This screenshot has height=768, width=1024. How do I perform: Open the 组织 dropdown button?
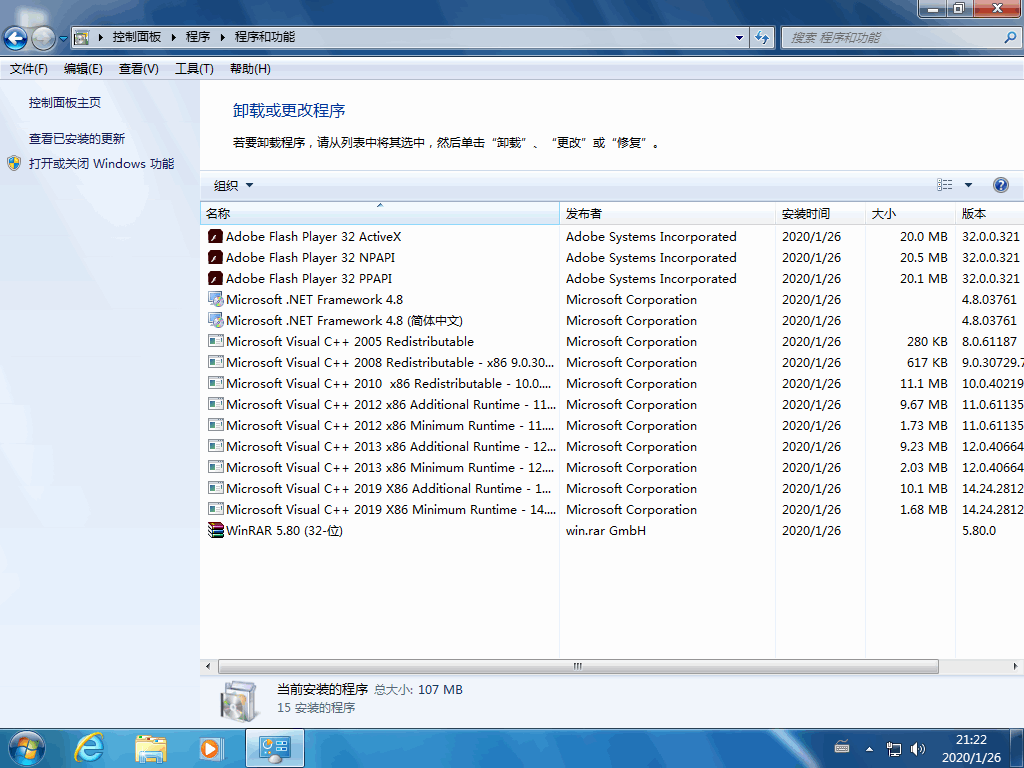pyautogui.click(x=233, y=185)
